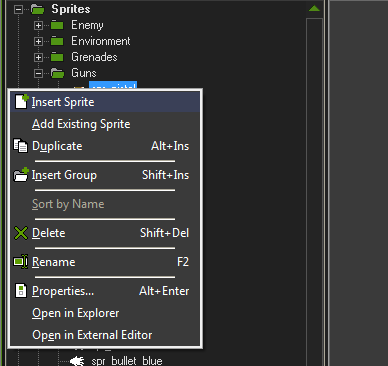
Task: Expand the Environment group
Action: click(38, 41)
